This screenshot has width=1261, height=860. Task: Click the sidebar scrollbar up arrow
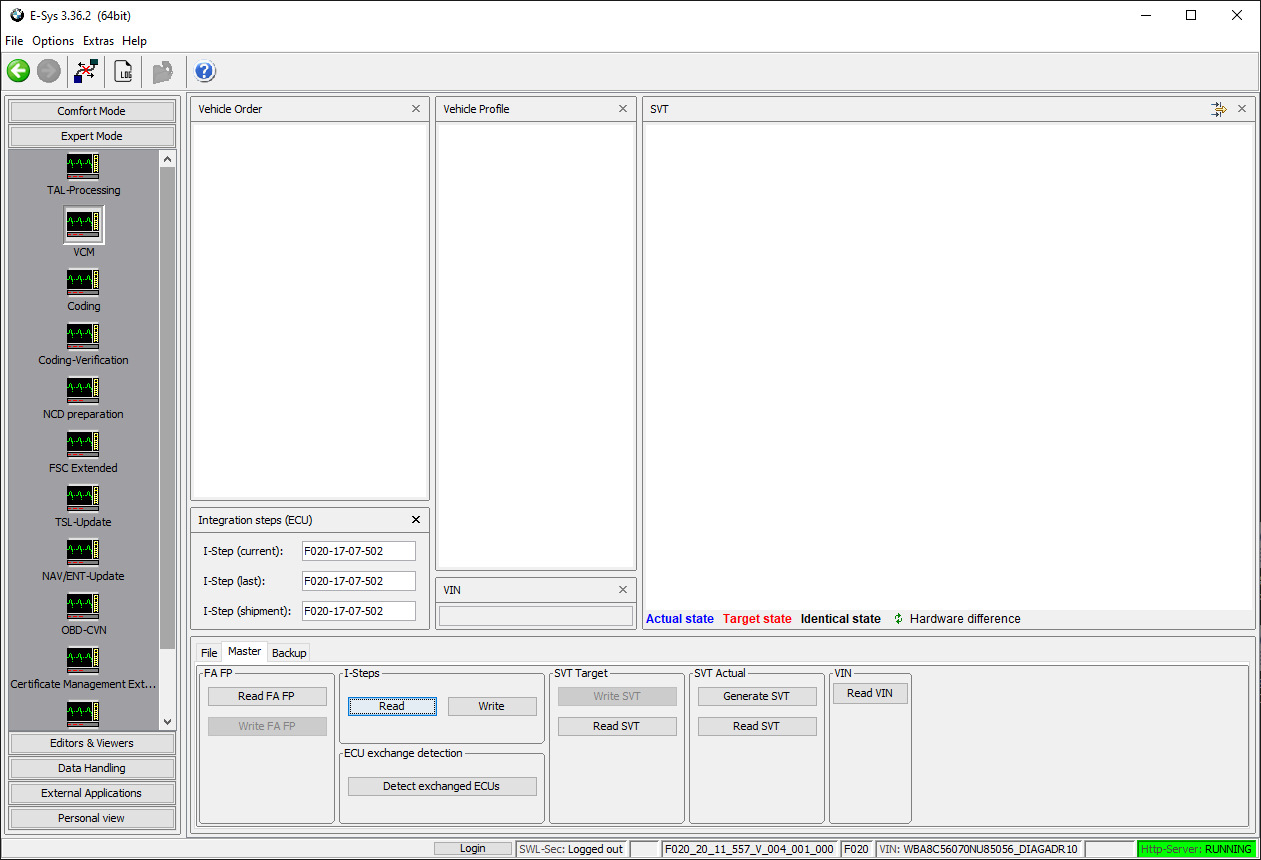(x=167, y=159)
